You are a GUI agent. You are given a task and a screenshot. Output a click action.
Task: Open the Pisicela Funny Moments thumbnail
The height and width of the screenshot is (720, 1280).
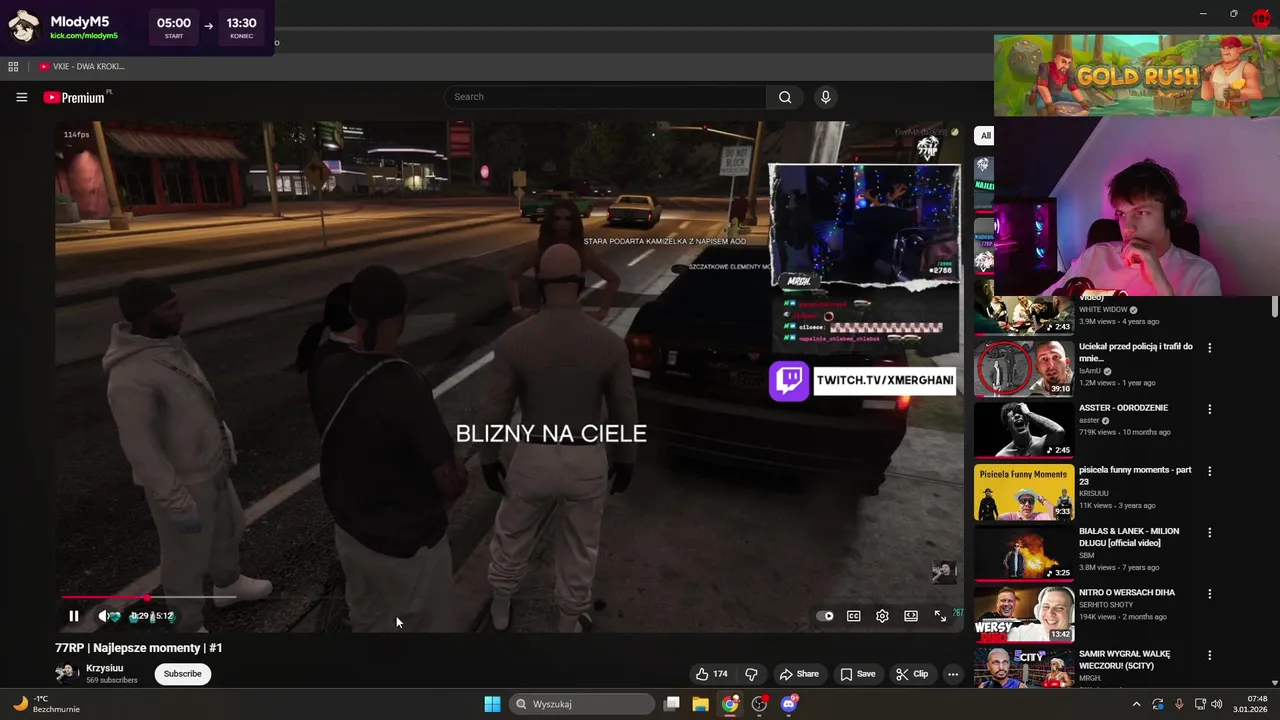tap(1024, 491)
